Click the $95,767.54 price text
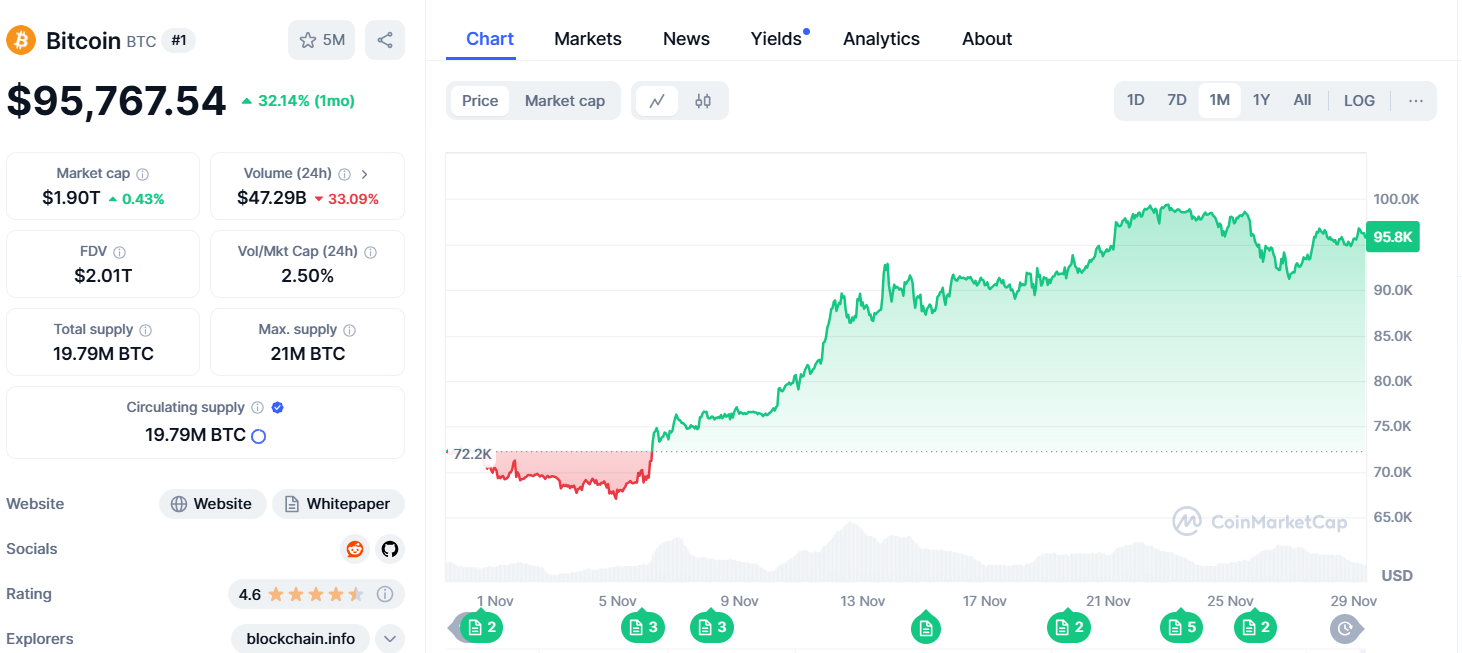Image resolution: width=1462 pixels, height=653 pixels. 116,101
